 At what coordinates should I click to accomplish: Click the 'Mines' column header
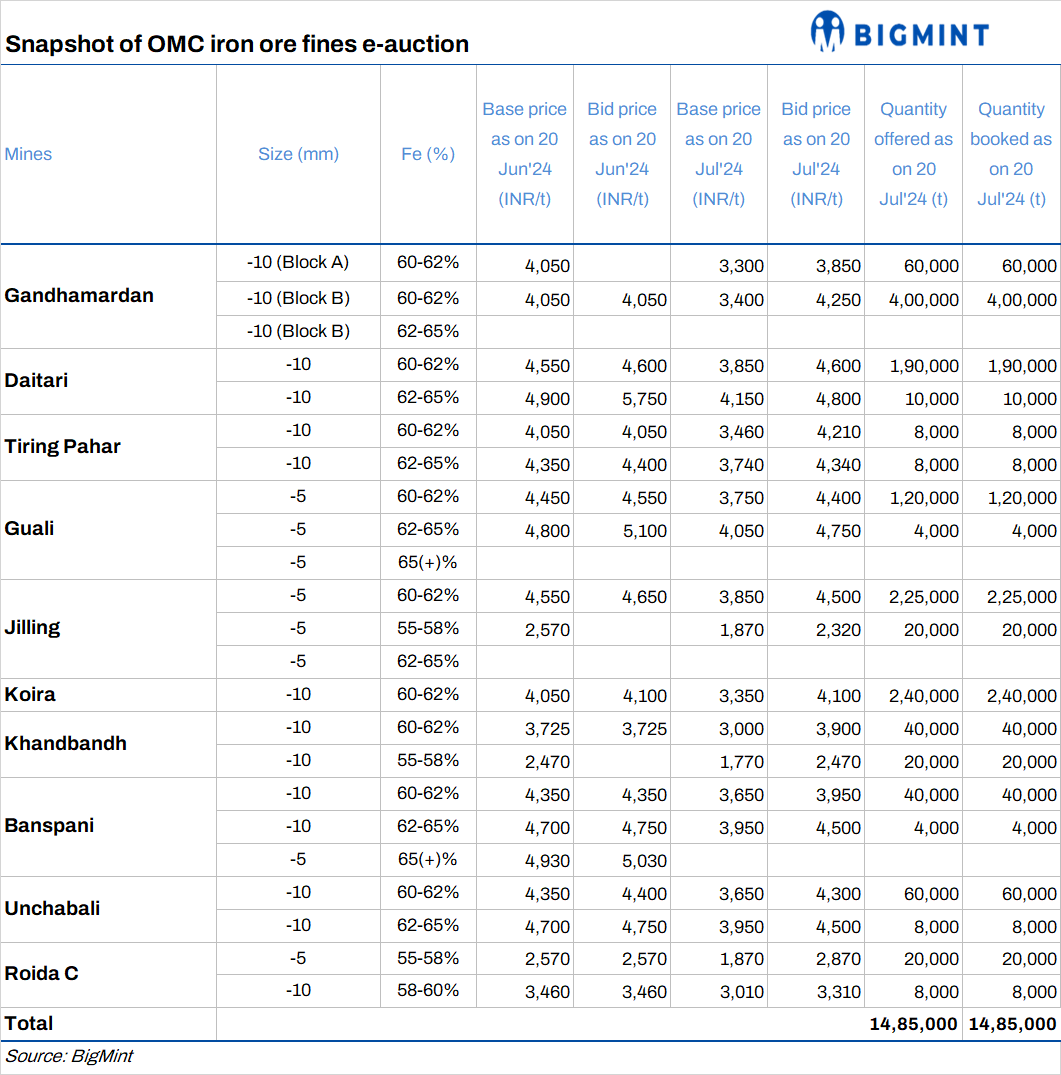(28, 154)
